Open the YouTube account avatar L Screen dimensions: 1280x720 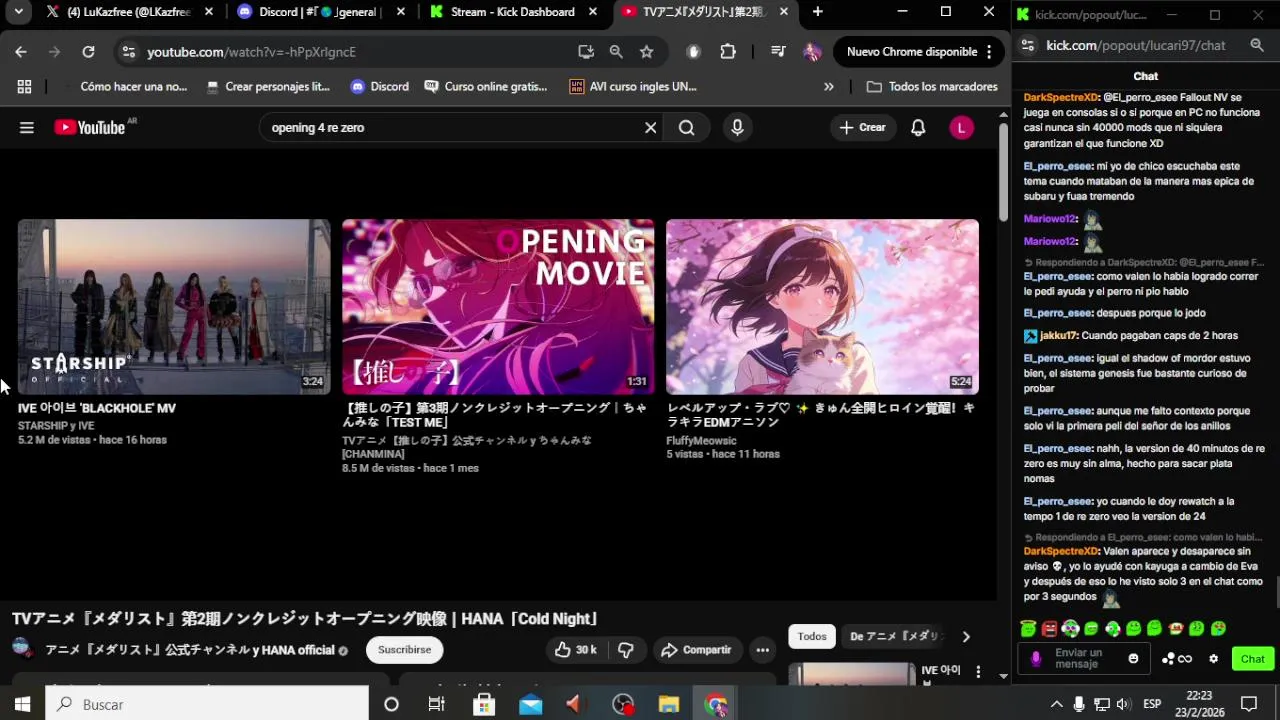pos(961,127)
